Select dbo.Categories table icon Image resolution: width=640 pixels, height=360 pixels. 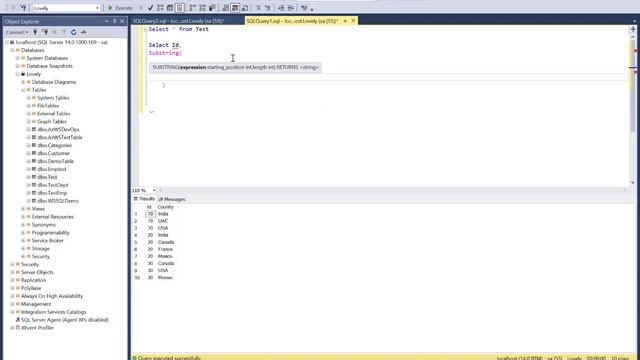tap(34, 145)
